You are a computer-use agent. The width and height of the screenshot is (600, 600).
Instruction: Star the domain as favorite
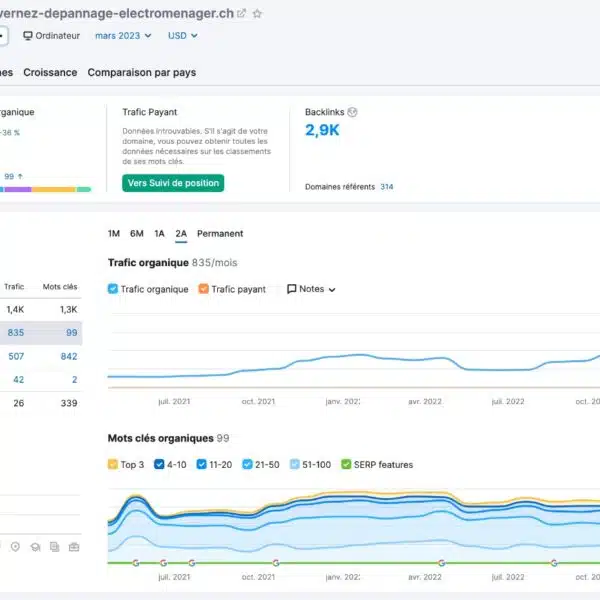click(x=257, y=14)
